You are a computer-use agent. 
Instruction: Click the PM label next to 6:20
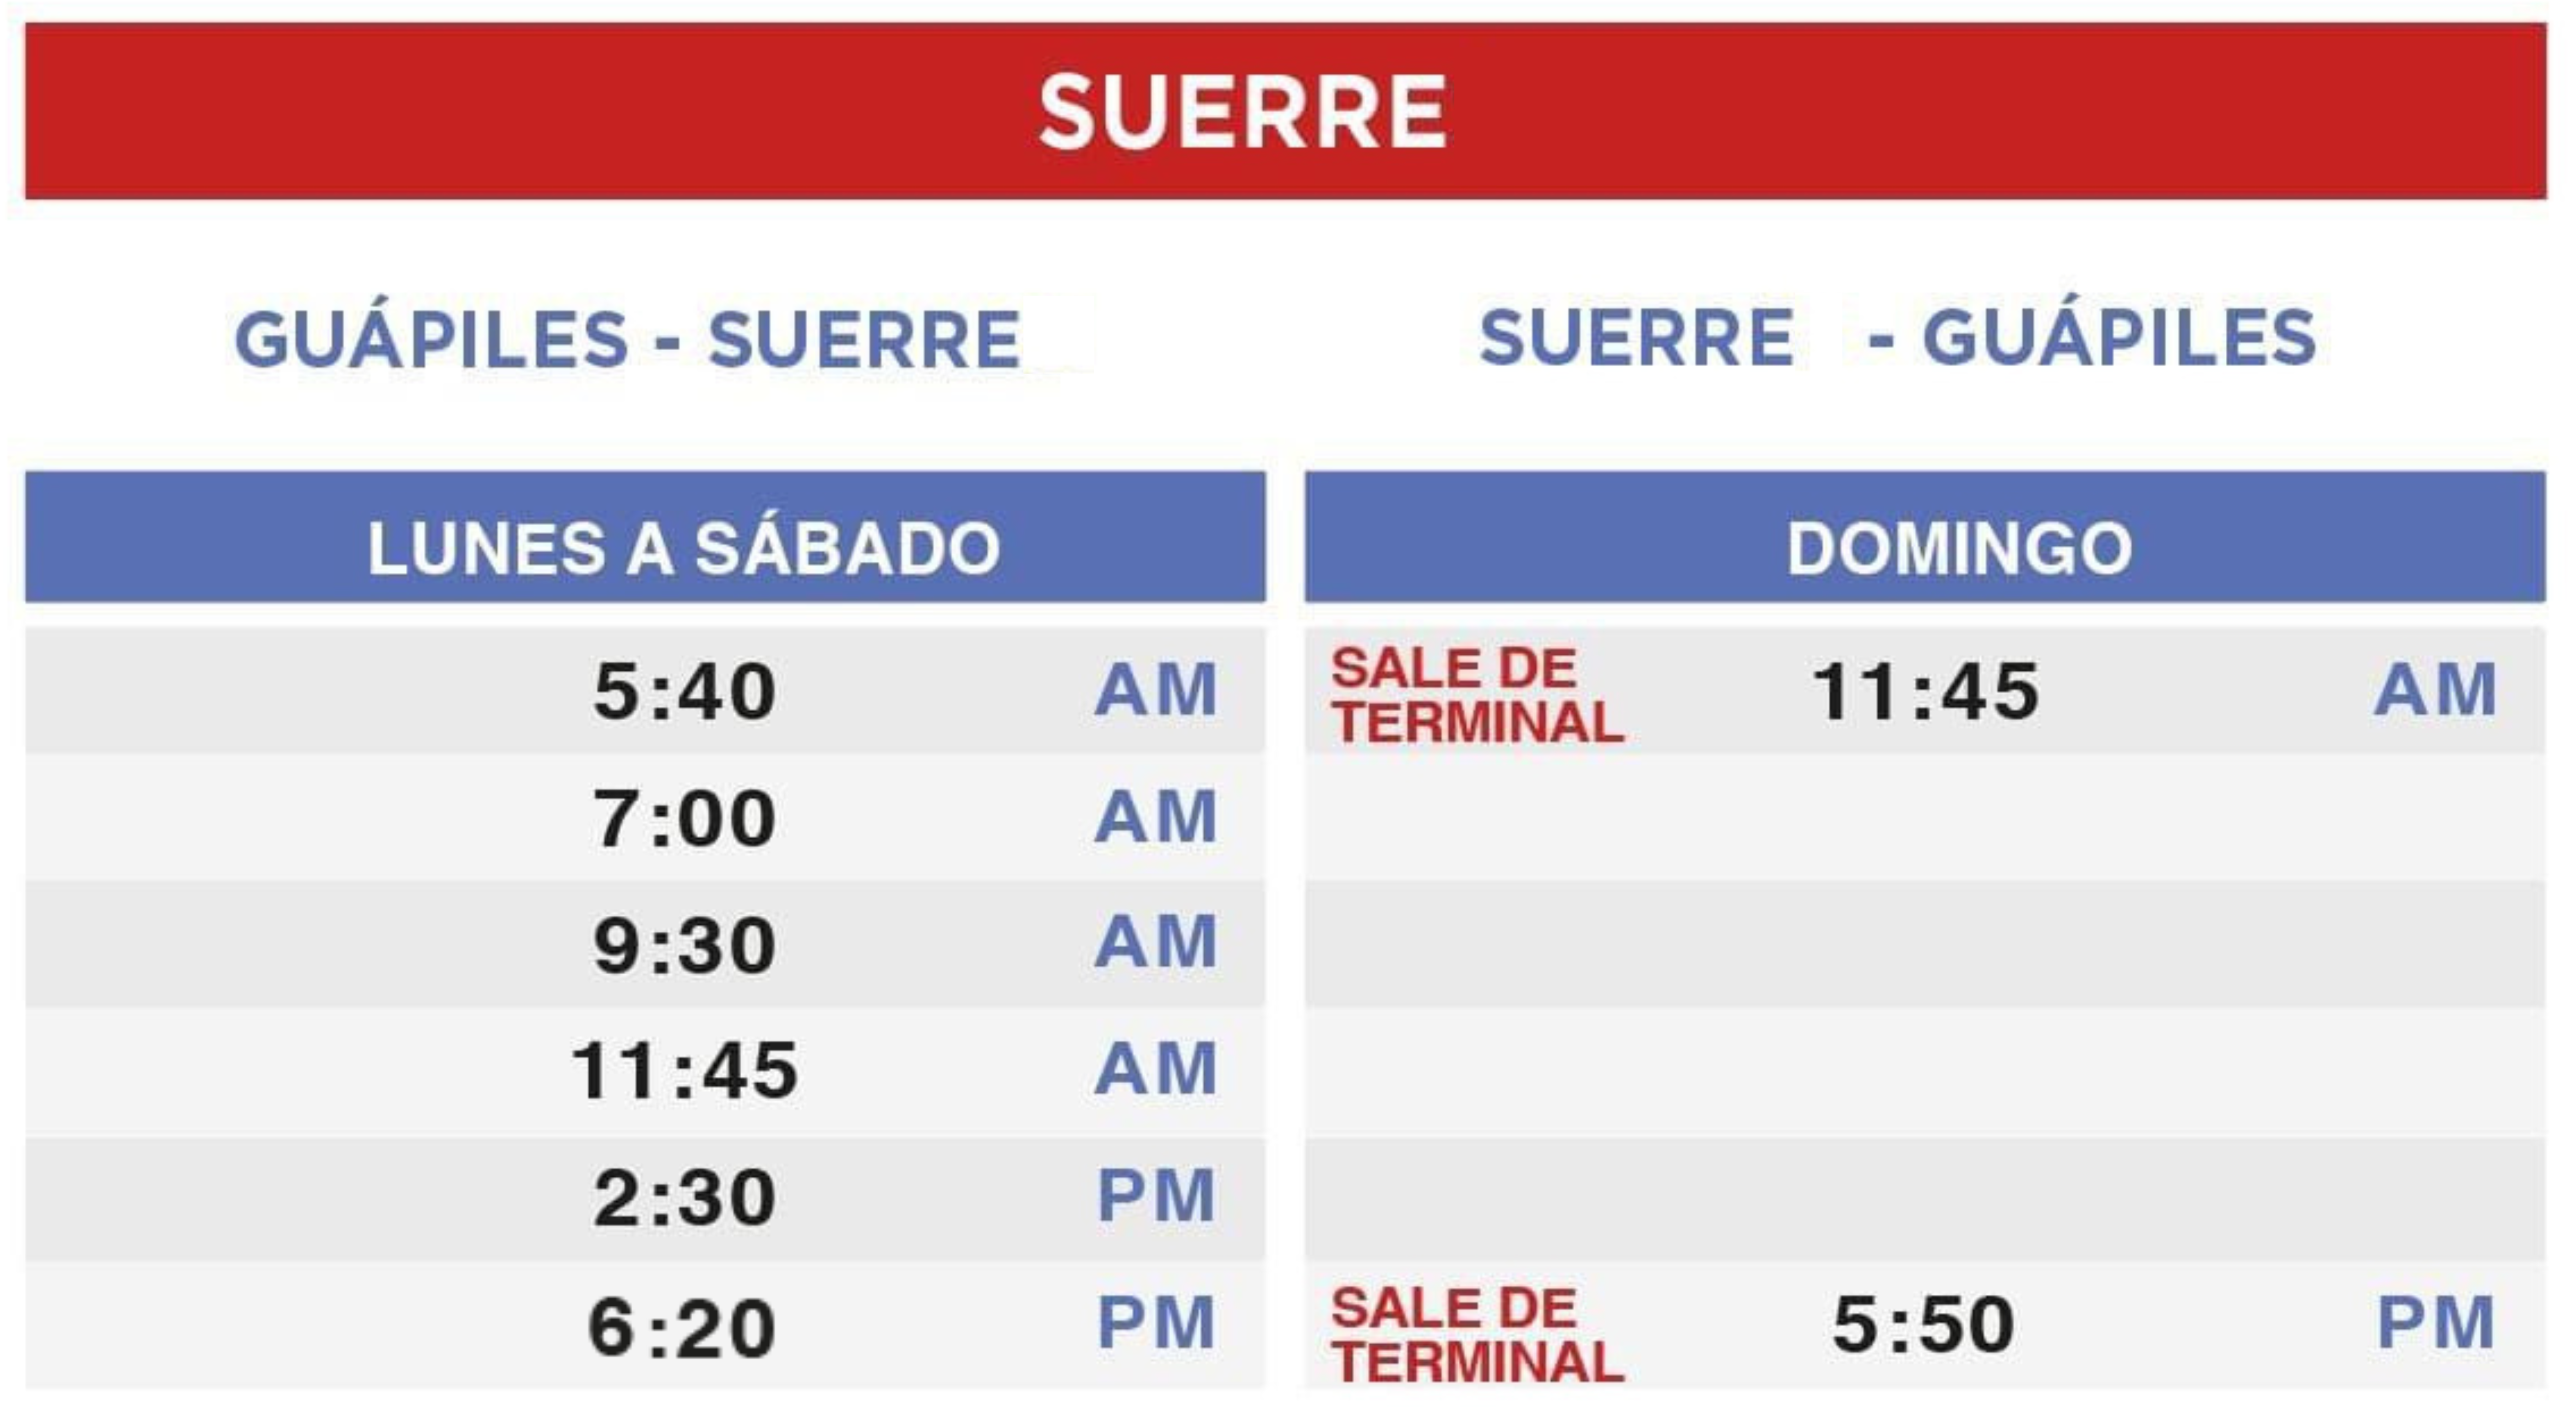tap(1156, 1322)
